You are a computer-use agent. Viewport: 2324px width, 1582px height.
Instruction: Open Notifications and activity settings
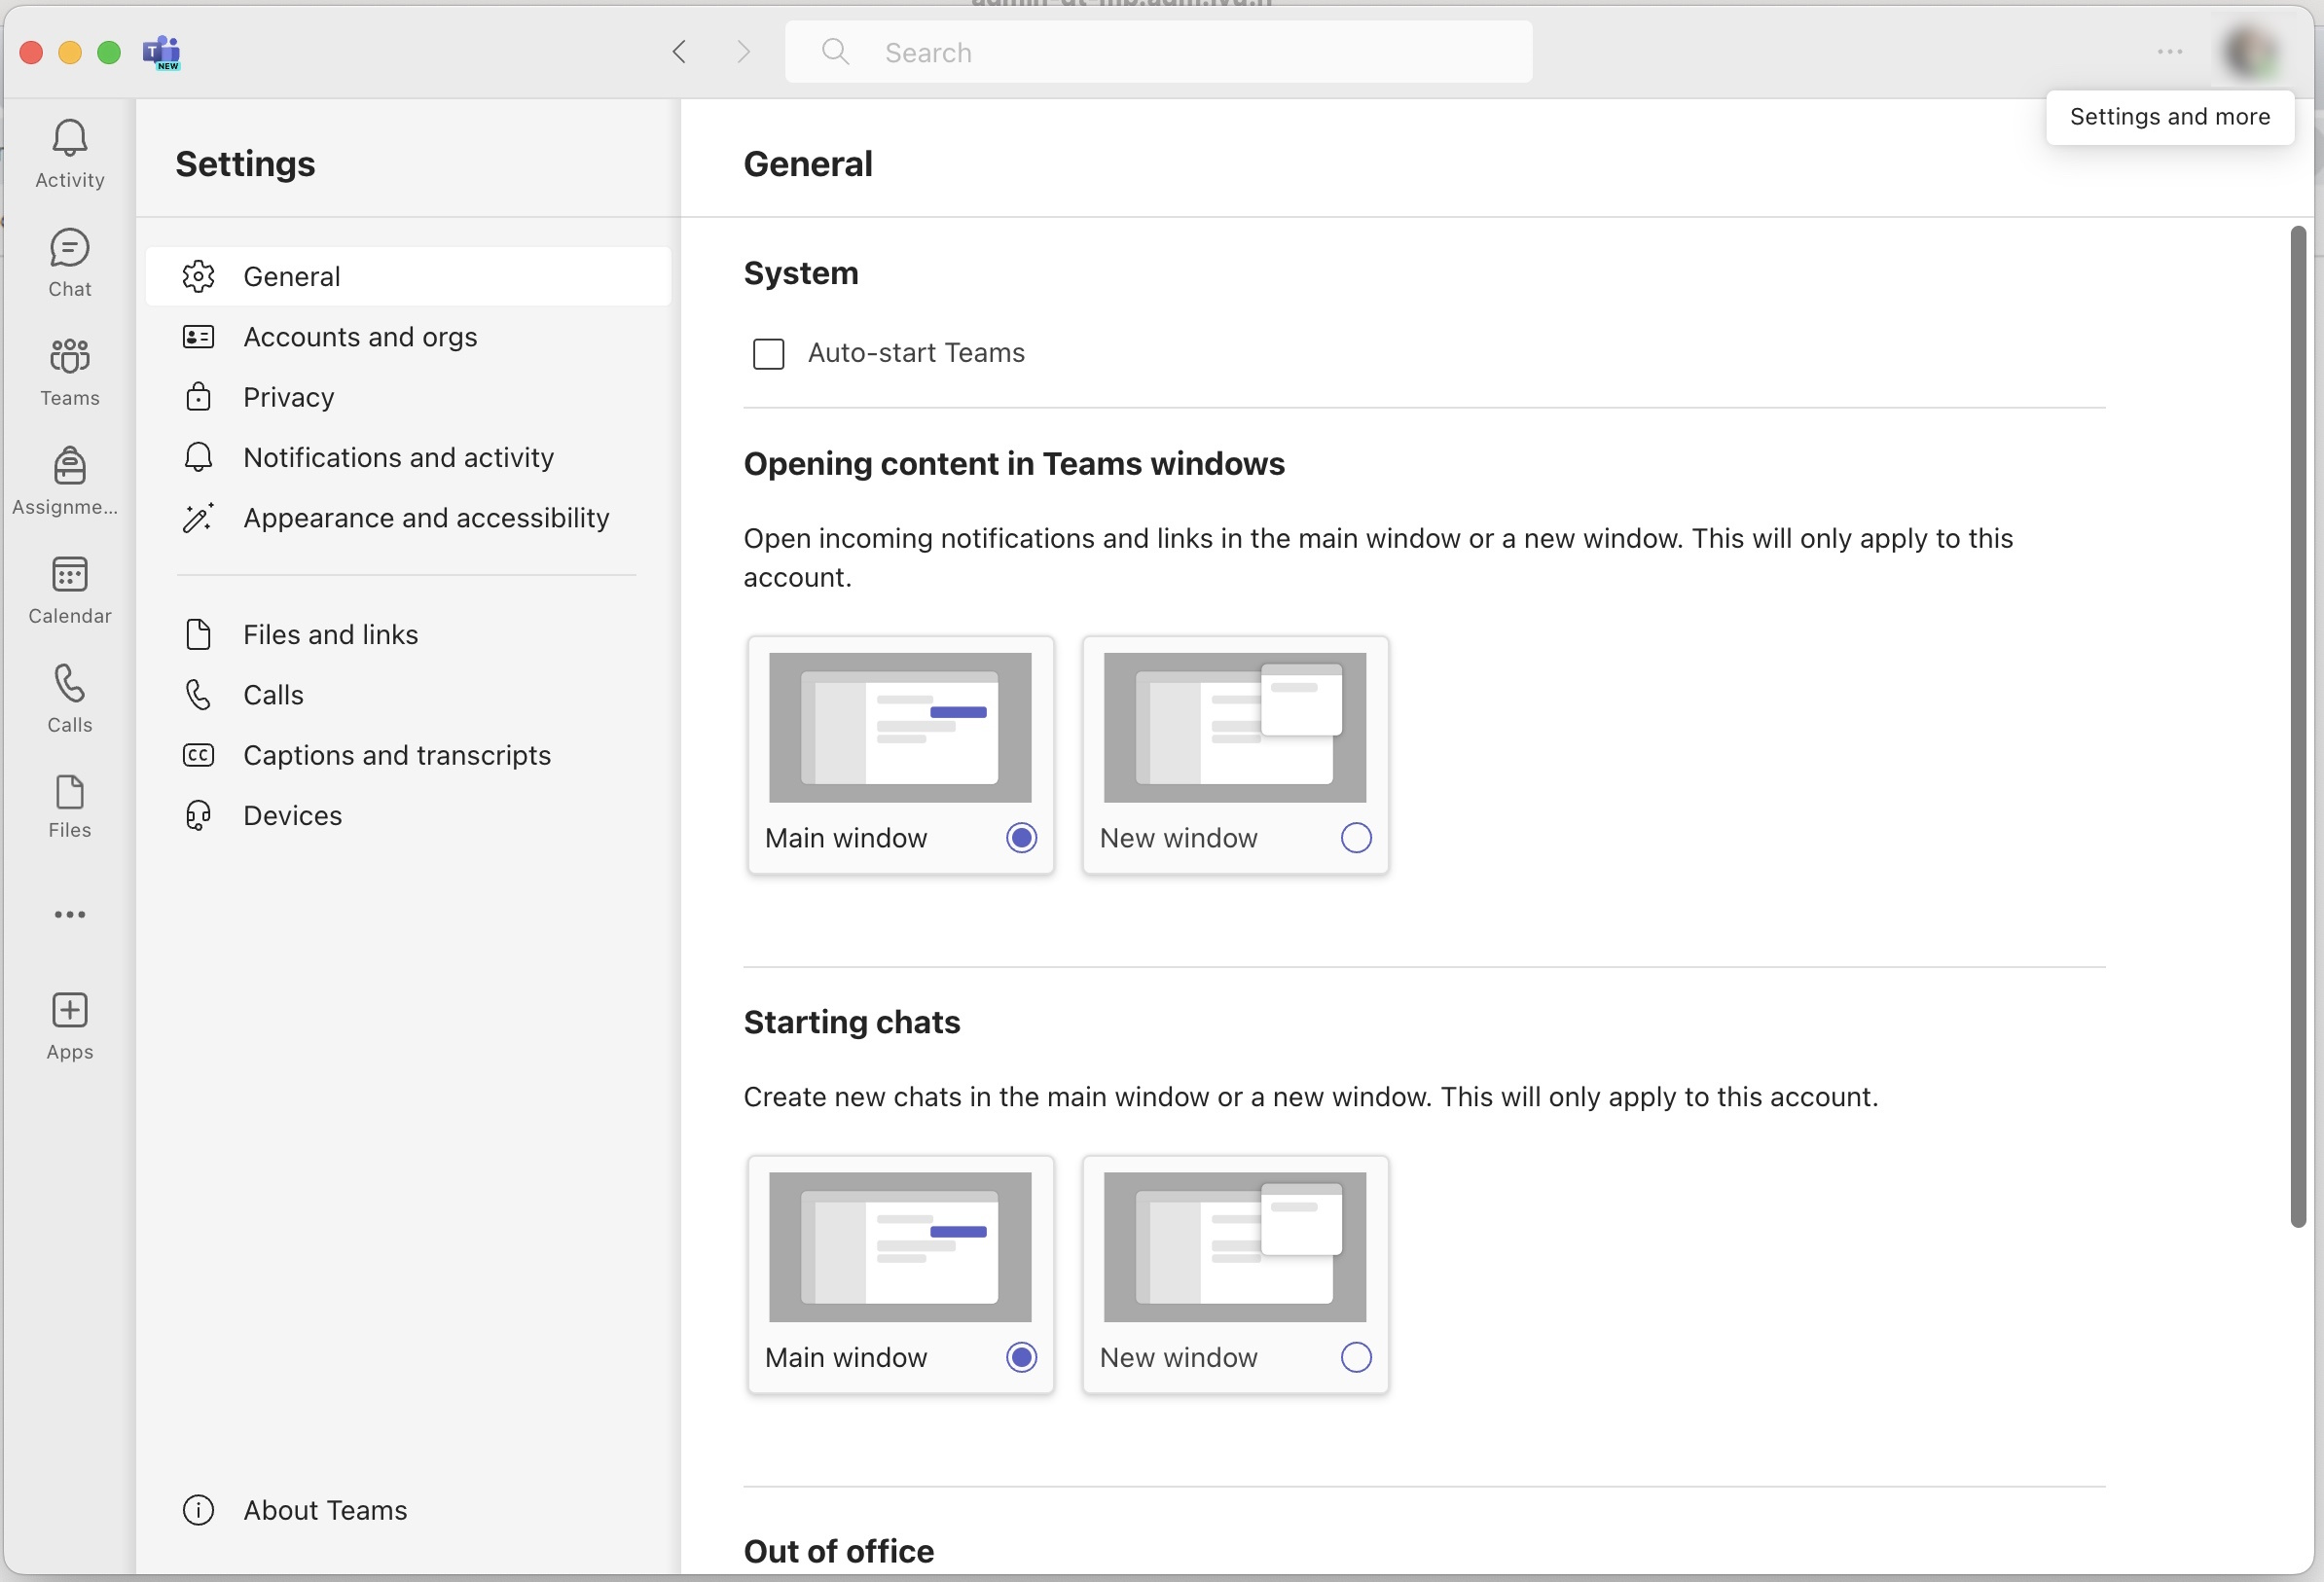pyautogui.click(x=398, y=457)
